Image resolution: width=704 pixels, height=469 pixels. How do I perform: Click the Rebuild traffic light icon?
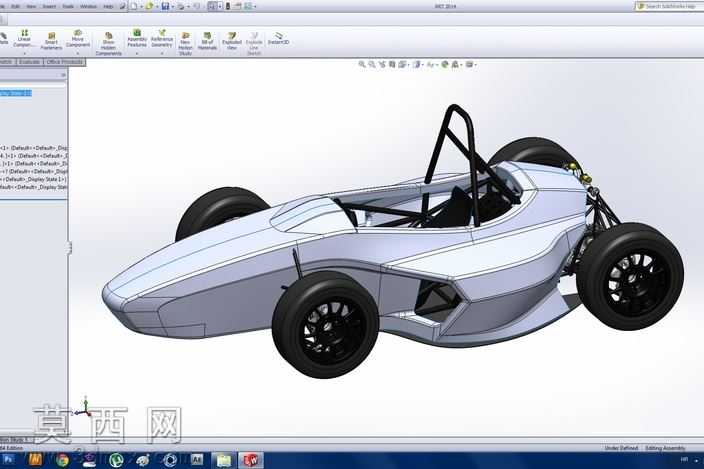click(228, 6)
